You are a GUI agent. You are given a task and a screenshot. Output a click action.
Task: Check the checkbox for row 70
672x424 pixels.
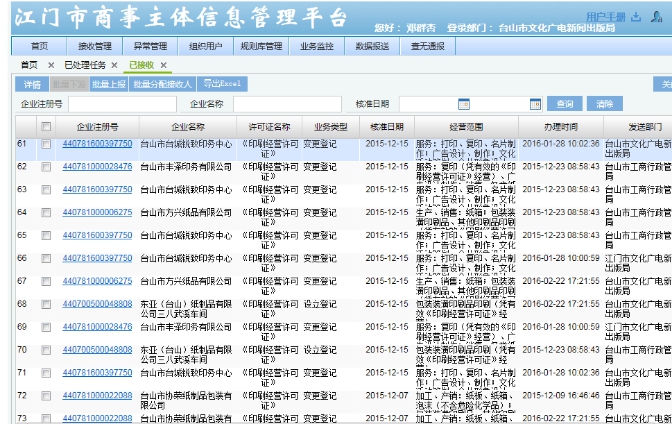[46, 350]
